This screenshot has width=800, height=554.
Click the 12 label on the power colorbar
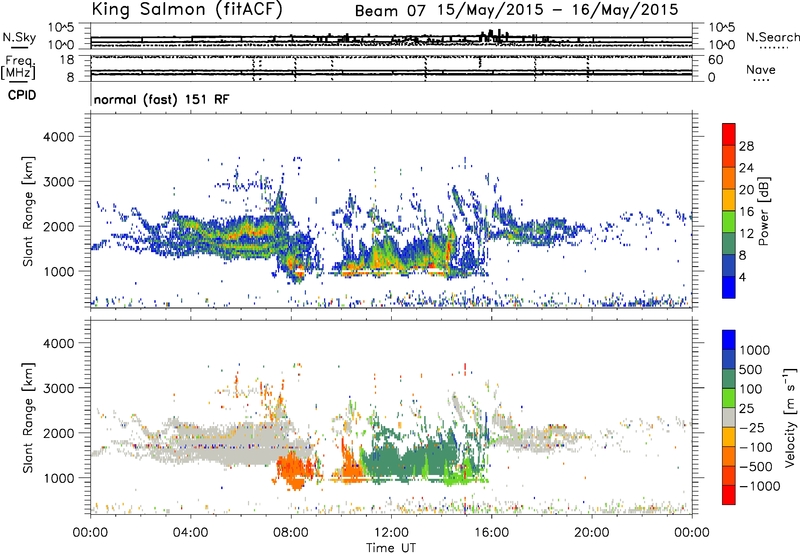pyautogui.click(x=746, y=234)
